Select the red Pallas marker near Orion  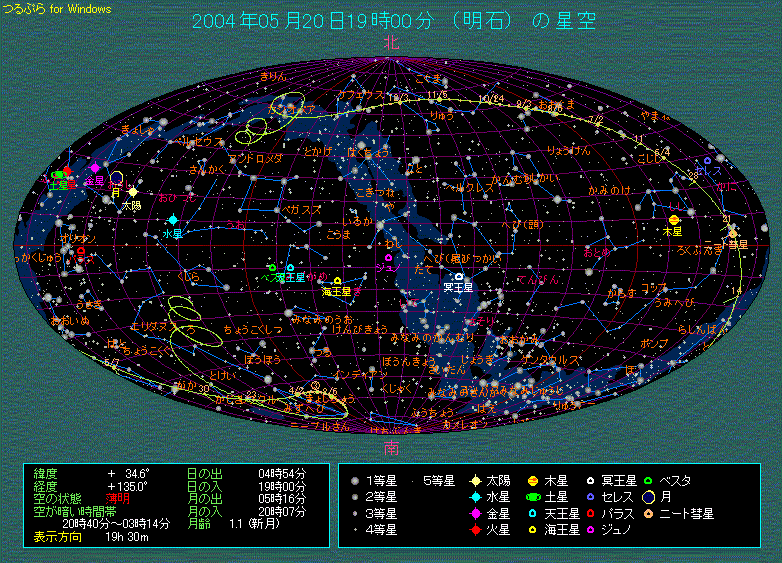(81, 251)
